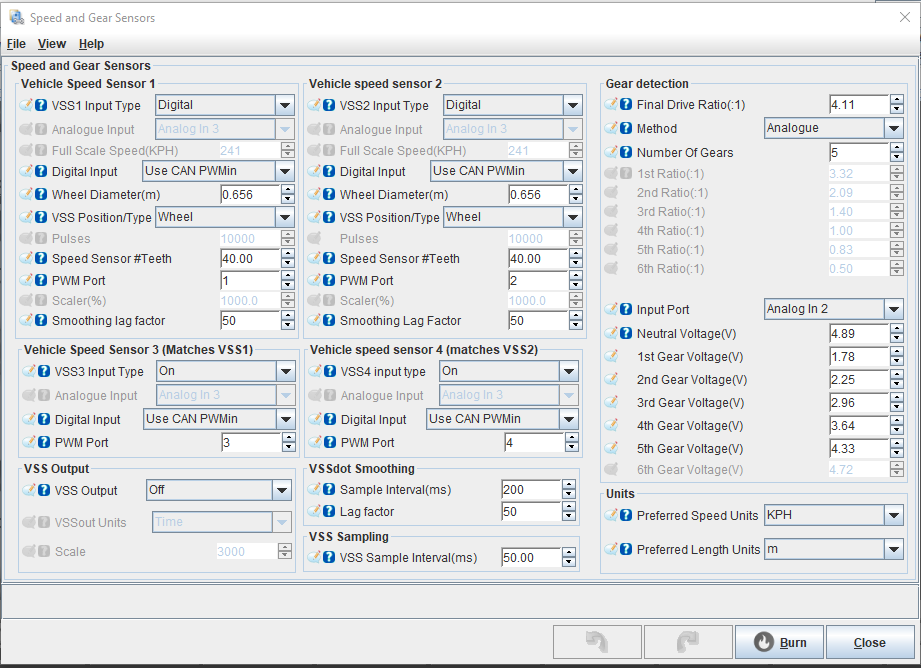921x668 pixels.
Task: Open the File menu
Action: point(16,44)
